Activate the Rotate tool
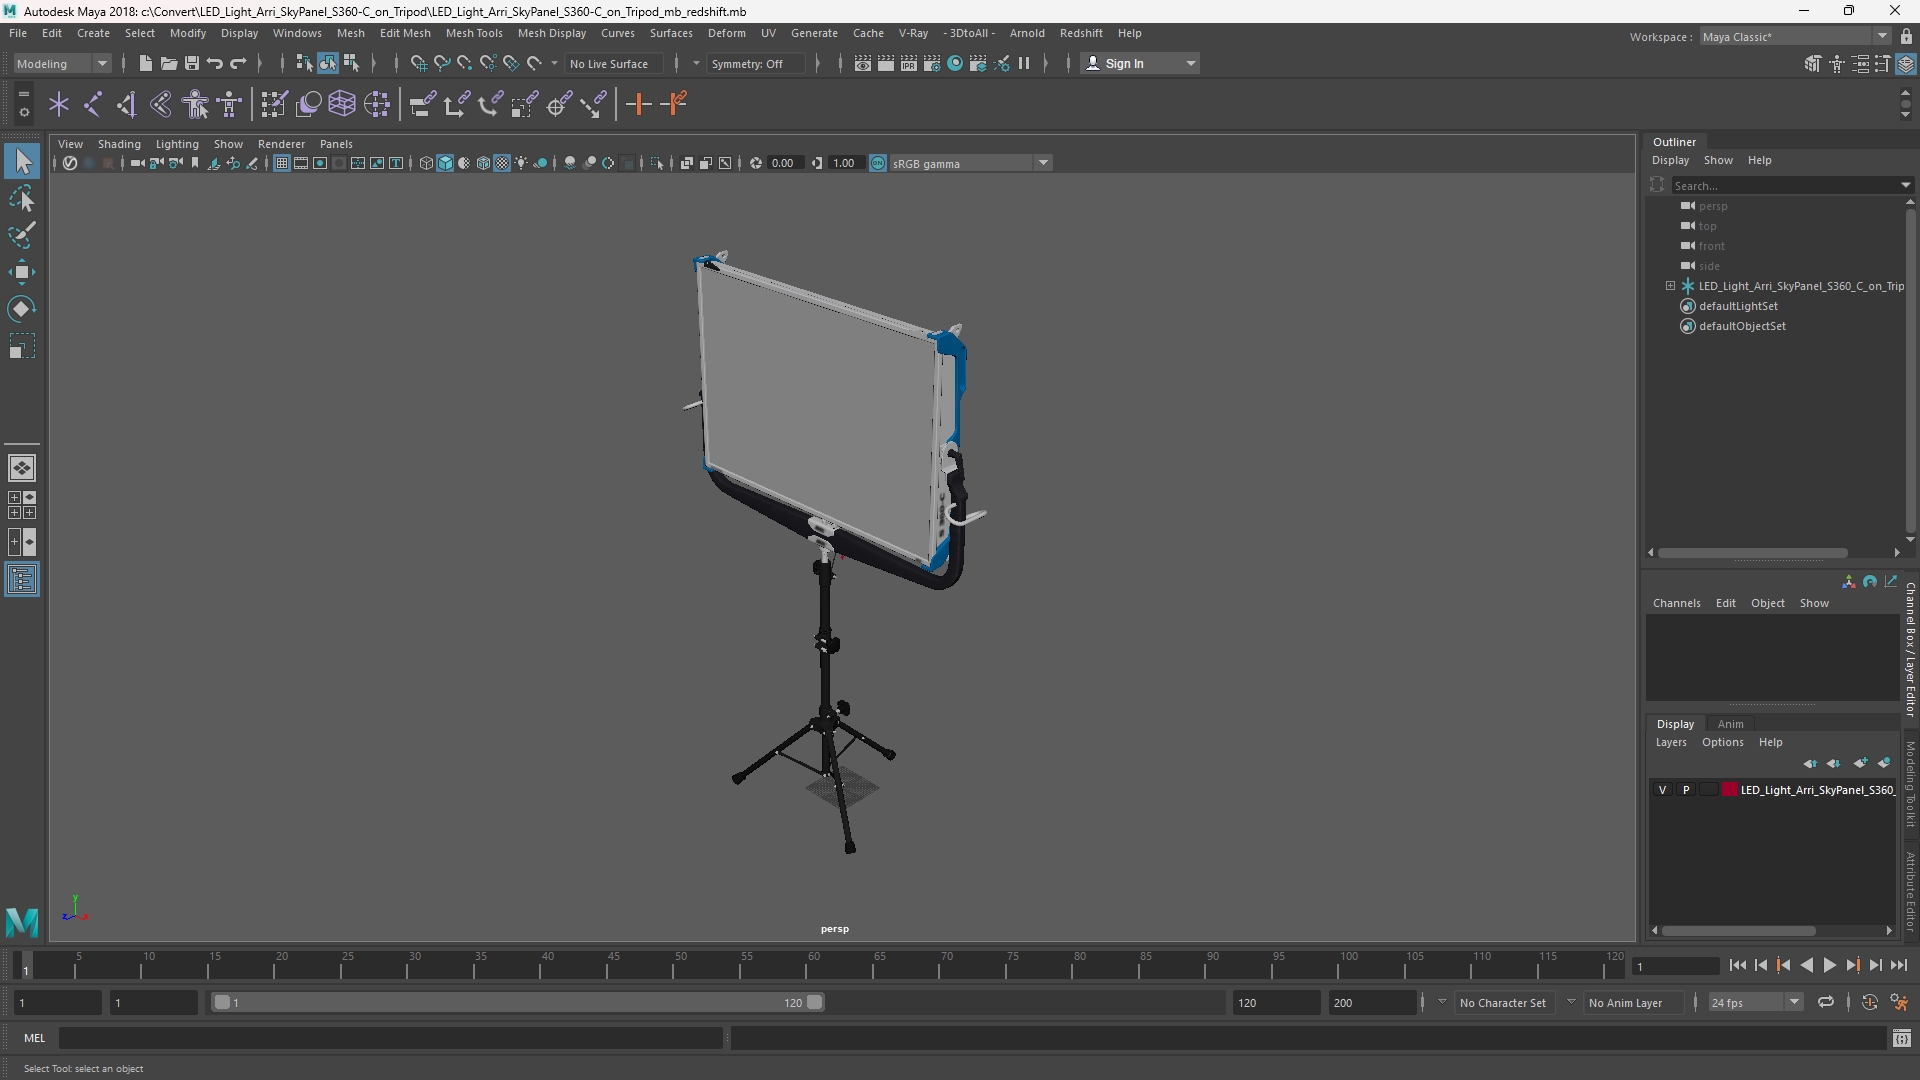Viewport: 1920px width, 1080px height. tap(22, 309)
